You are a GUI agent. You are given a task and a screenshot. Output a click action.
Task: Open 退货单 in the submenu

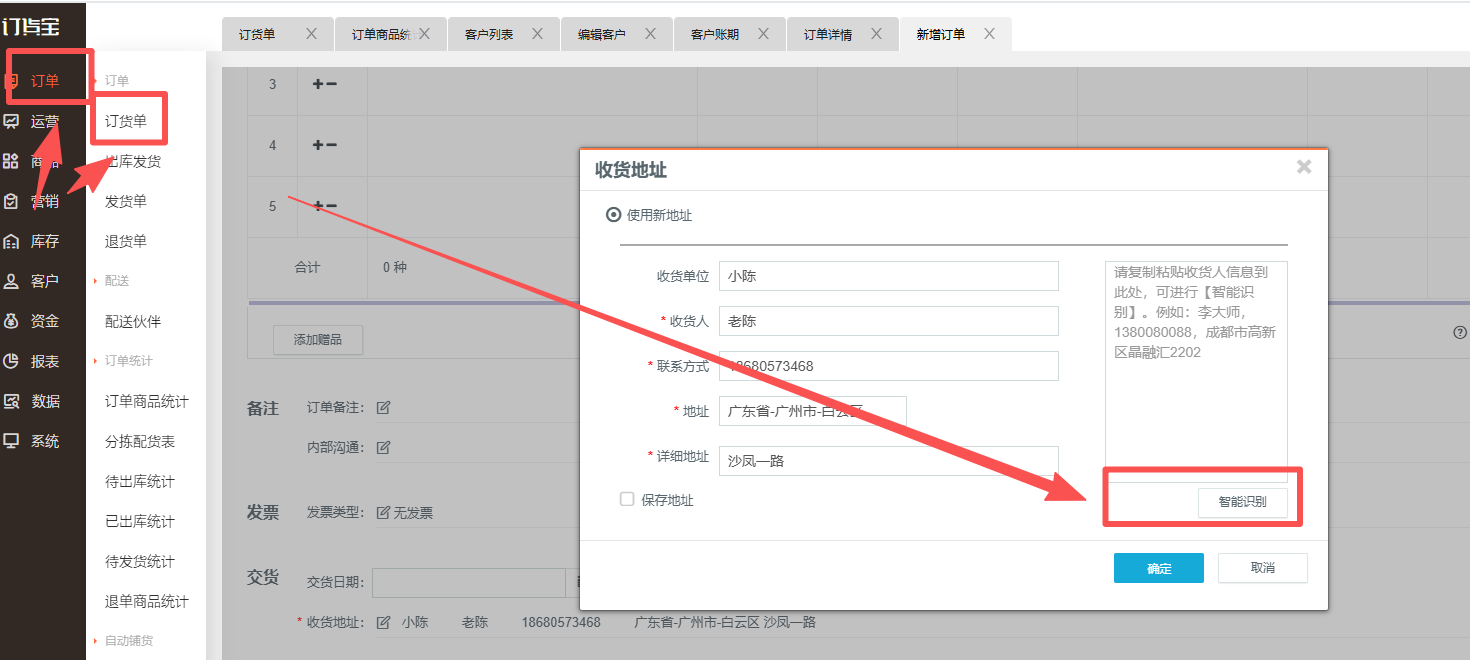(126, 241)
